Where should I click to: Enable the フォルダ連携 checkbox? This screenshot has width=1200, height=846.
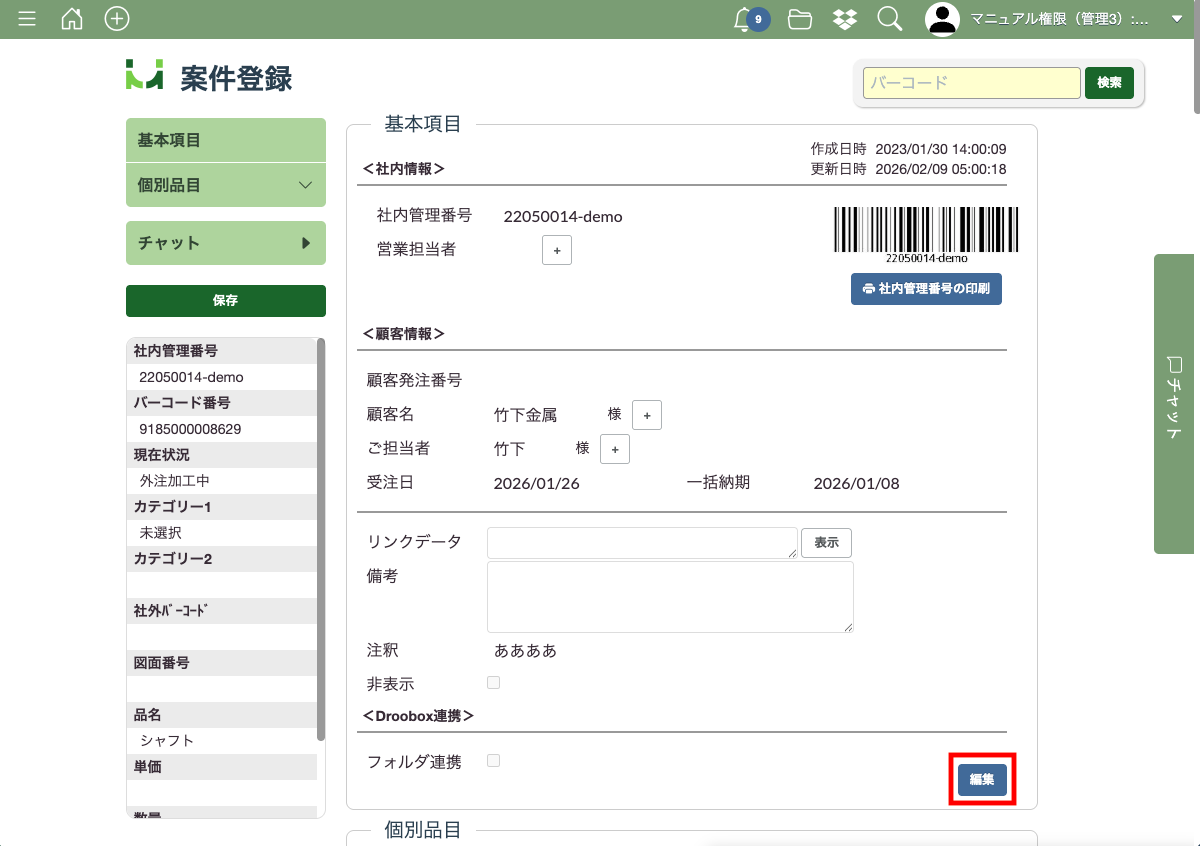(493, 761)
